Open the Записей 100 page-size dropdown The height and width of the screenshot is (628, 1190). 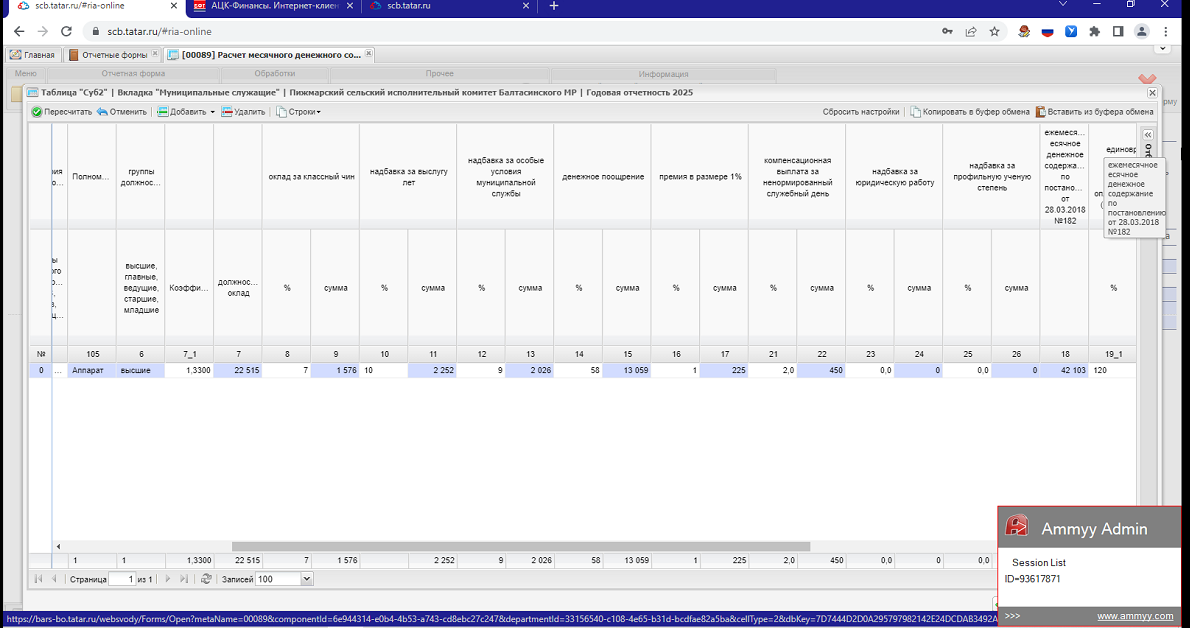coord(307,579)
